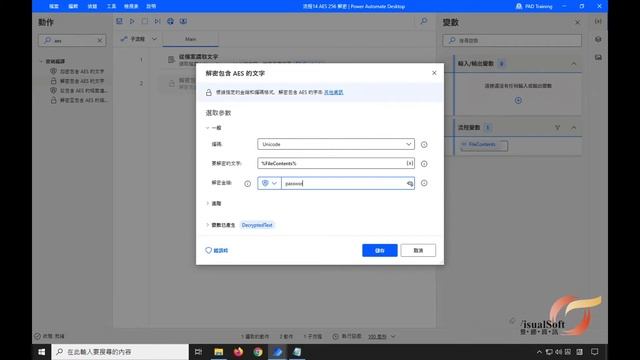Open the Images pane icon on right sidebar
This screenshot has height=360, width=640.
tap(598, 58)
